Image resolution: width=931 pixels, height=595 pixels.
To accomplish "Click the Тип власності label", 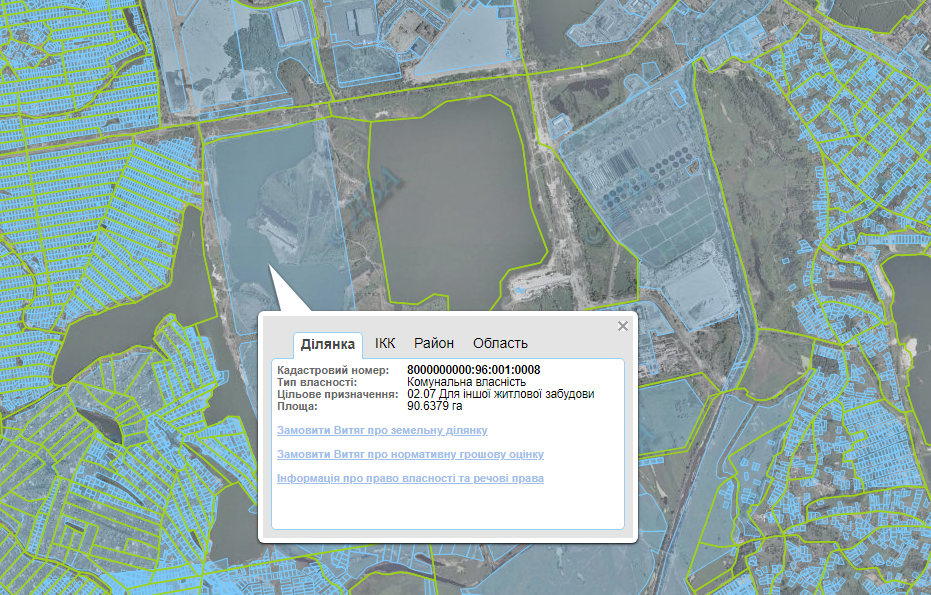I will (317, 382).
